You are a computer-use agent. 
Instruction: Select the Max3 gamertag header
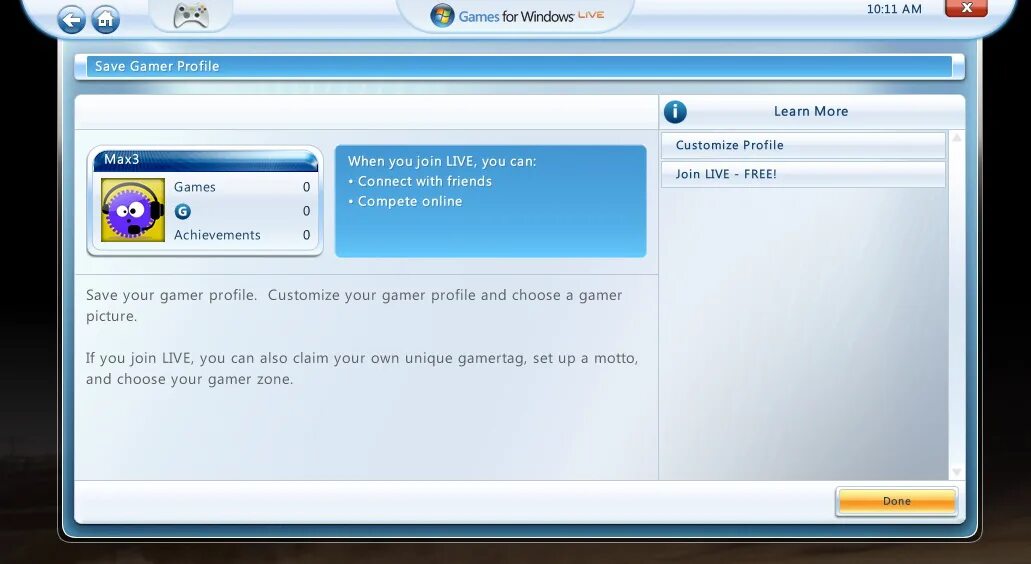pyautogui.click(x=205, y=160)
